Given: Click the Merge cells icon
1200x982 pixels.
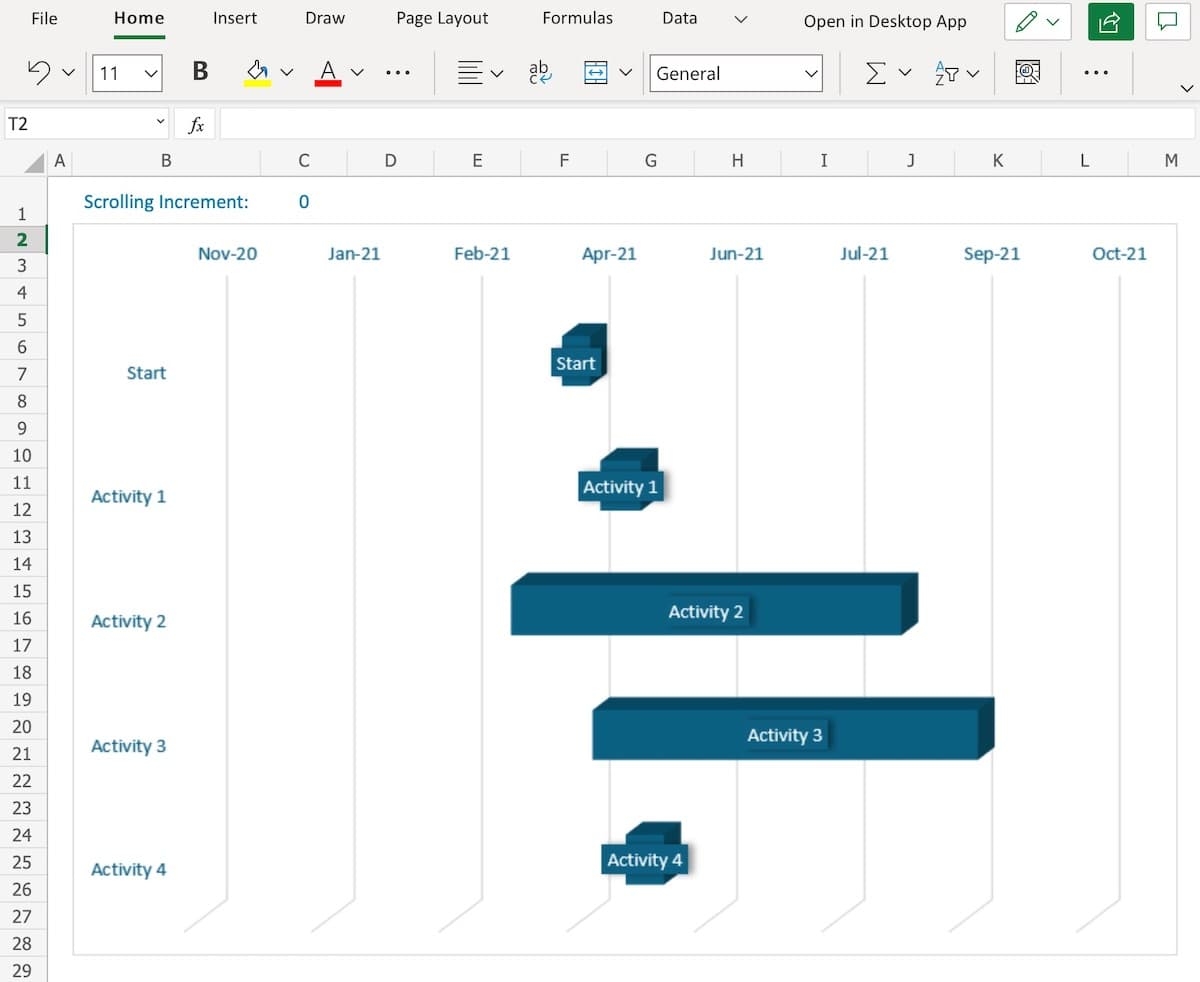Looking at the screenshot, I should [597, 72].
